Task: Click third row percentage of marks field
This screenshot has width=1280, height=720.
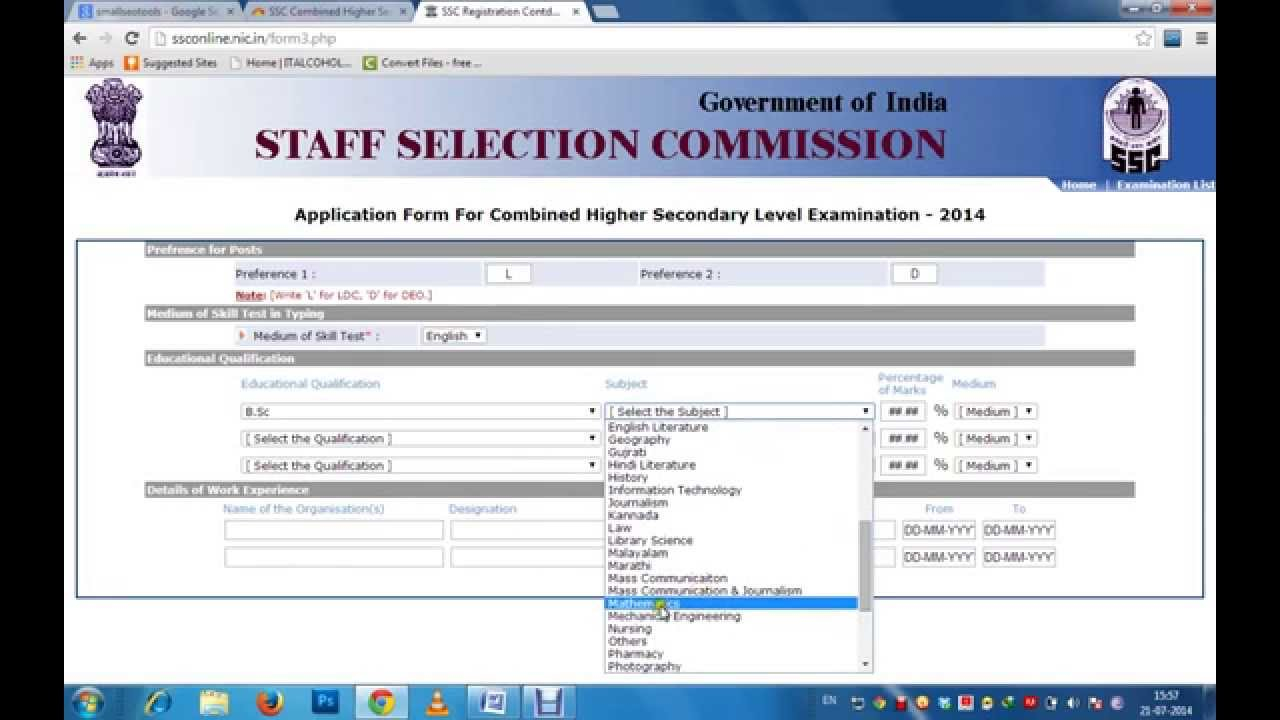Action: point(903,465)
